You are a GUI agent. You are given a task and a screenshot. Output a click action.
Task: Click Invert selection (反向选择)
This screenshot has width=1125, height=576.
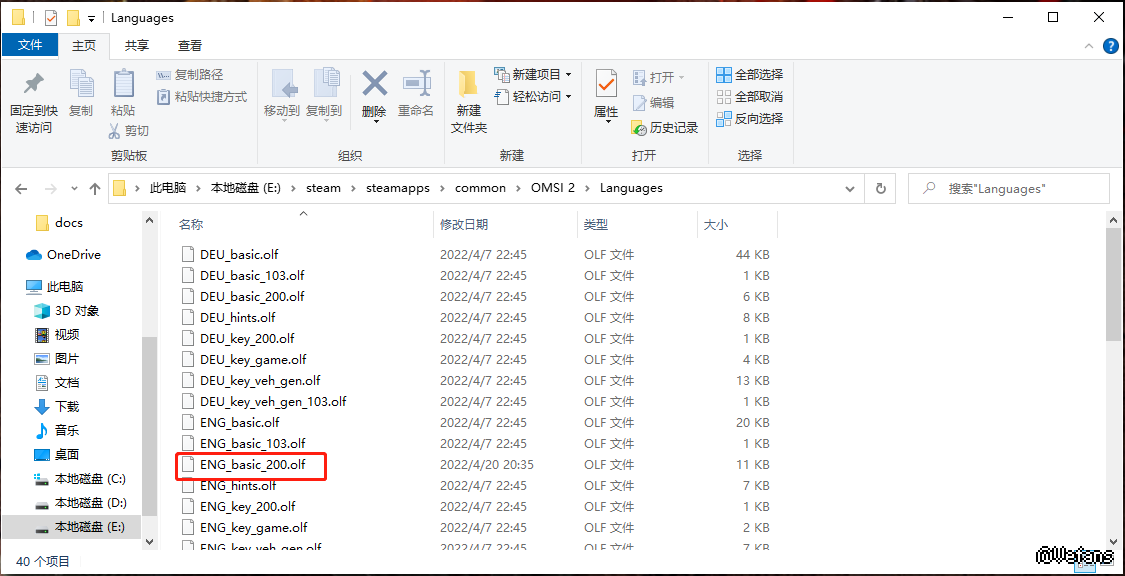pyautogui.click(x=750, y=119)
